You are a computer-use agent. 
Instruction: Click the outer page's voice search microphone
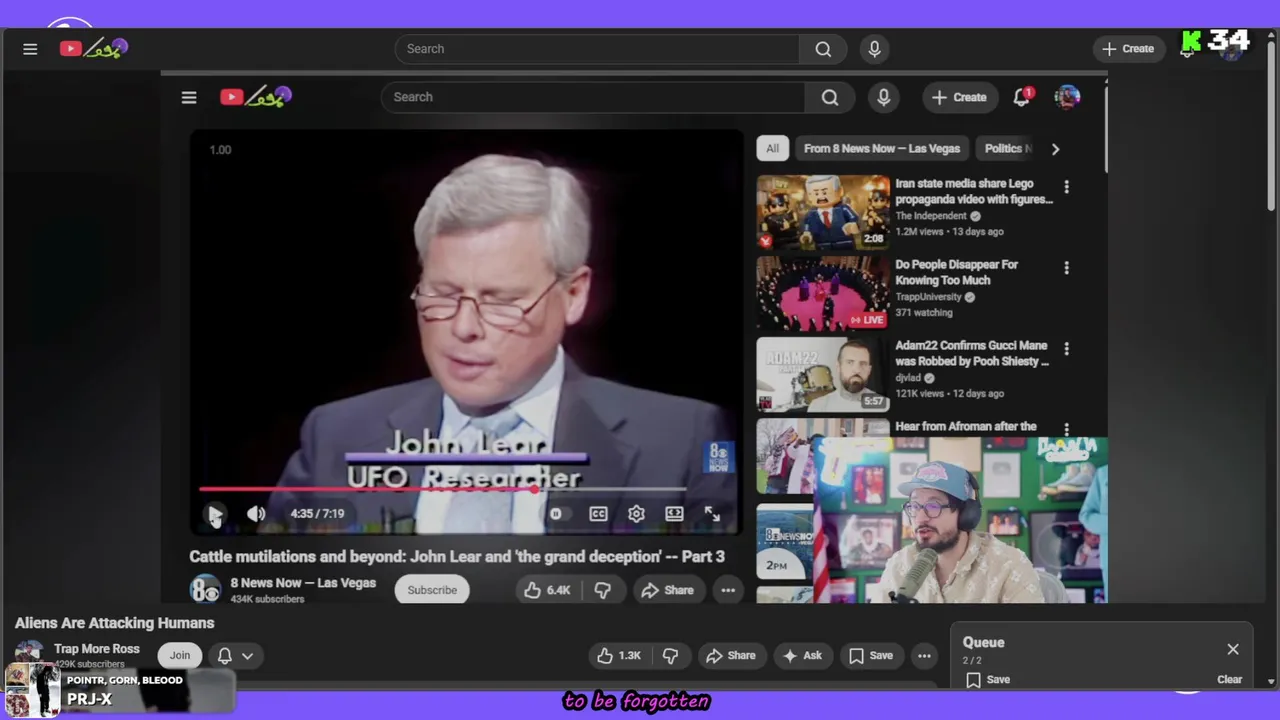tap(874, 49)
